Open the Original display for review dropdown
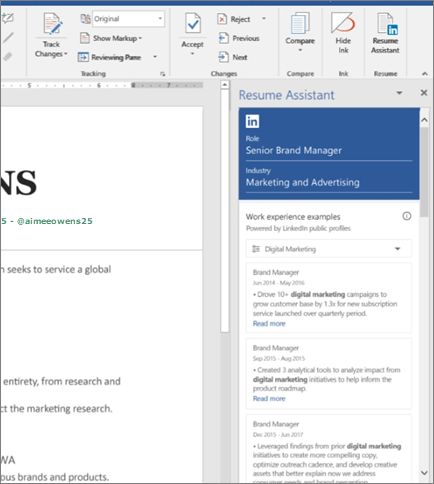This screenshot has width=434, height=484. (128, 19)
